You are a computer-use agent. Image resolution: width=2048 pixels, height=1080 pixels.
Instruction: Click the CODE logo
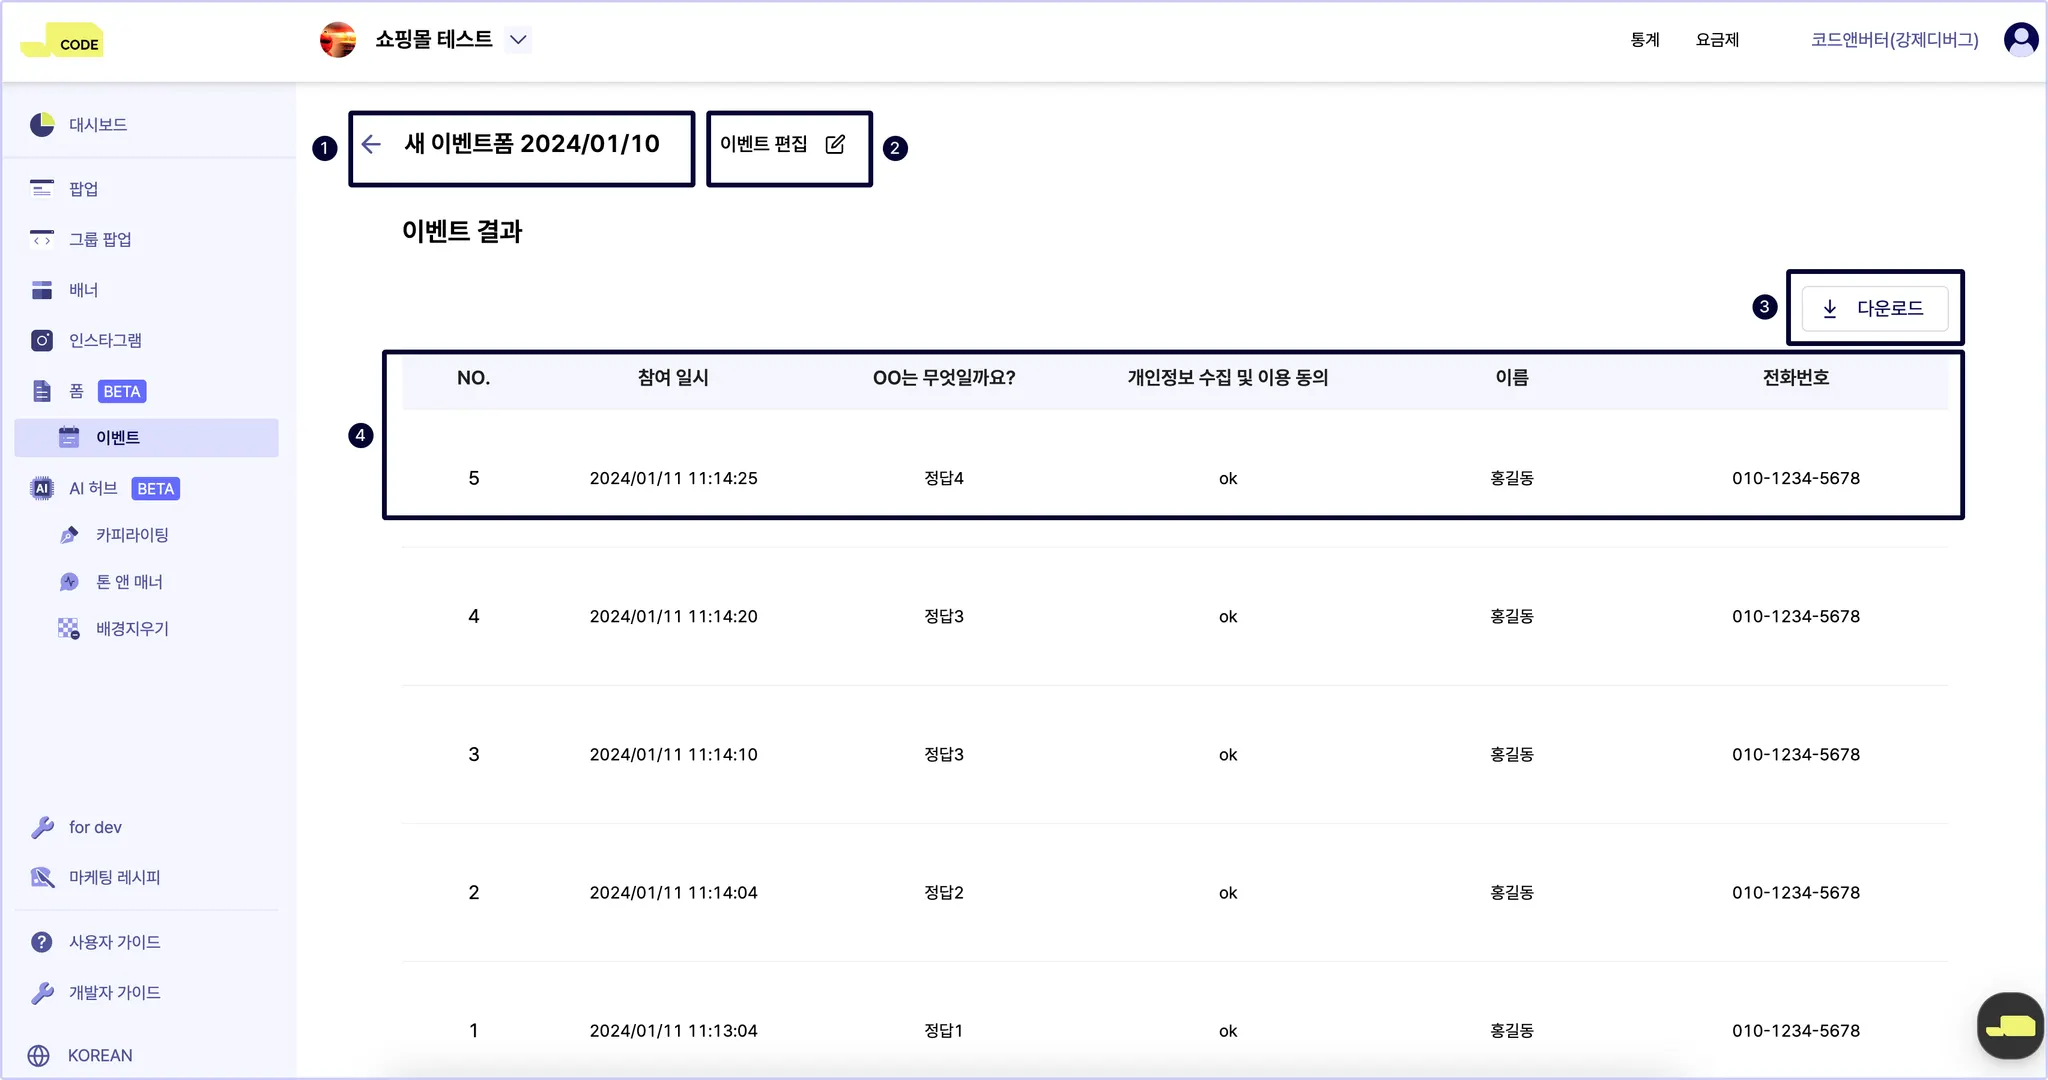62,42
